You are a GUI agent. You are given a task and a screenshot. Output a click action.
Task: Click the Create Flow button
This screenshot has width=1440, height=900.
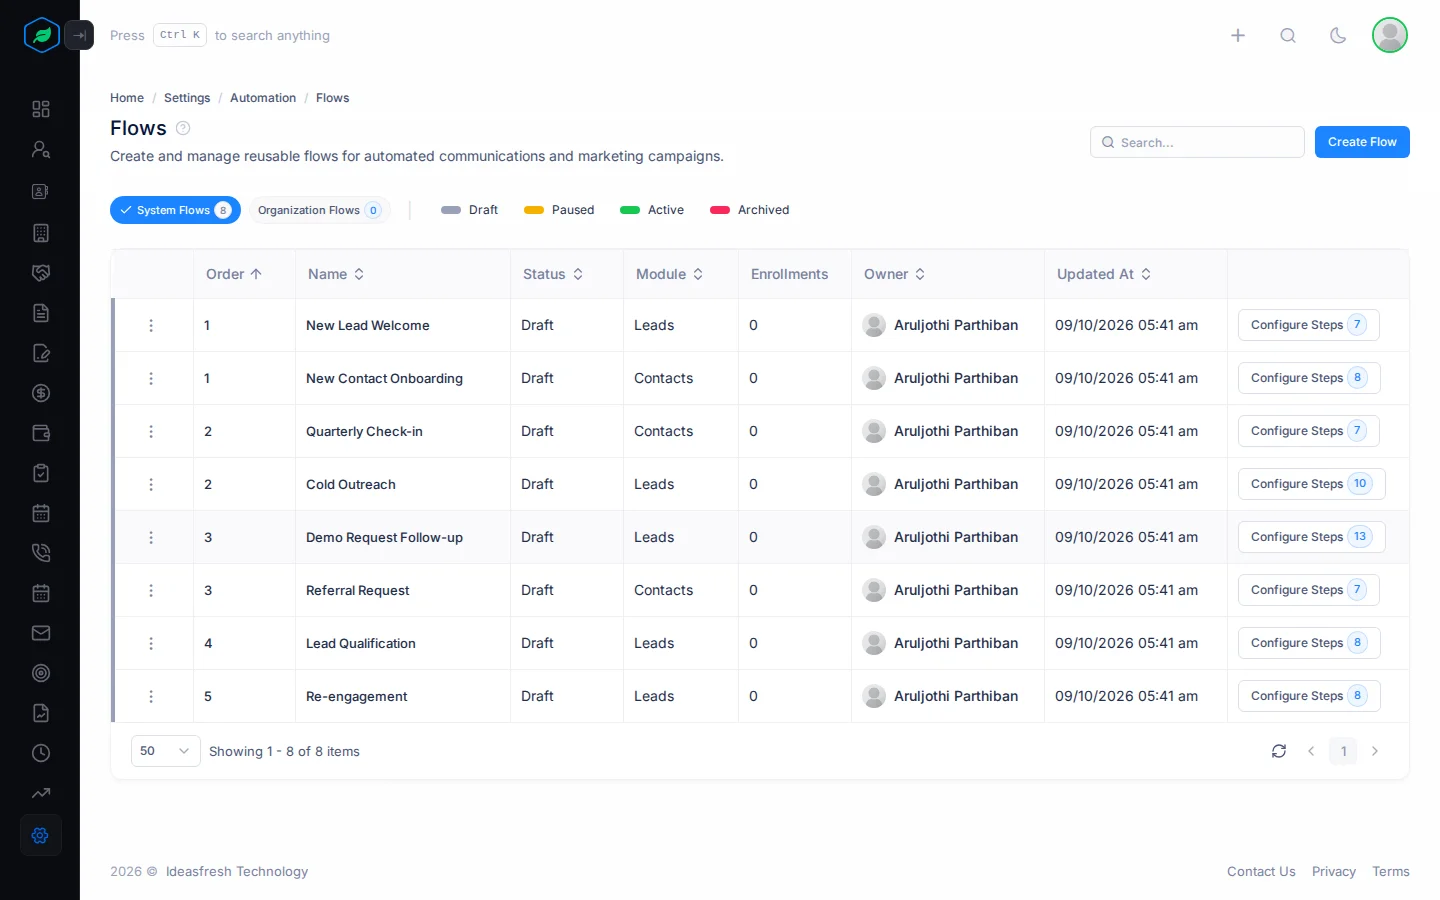[1362, 142]
